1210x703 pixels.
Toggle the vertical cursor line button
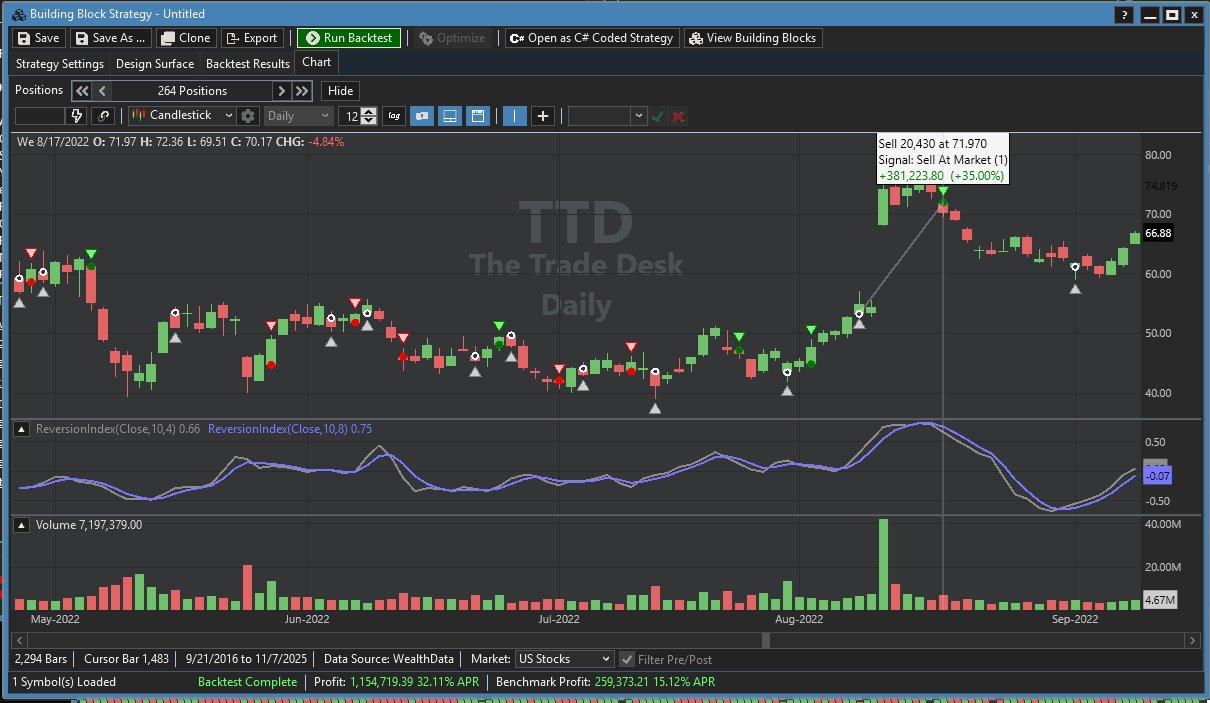coord(515,116)
